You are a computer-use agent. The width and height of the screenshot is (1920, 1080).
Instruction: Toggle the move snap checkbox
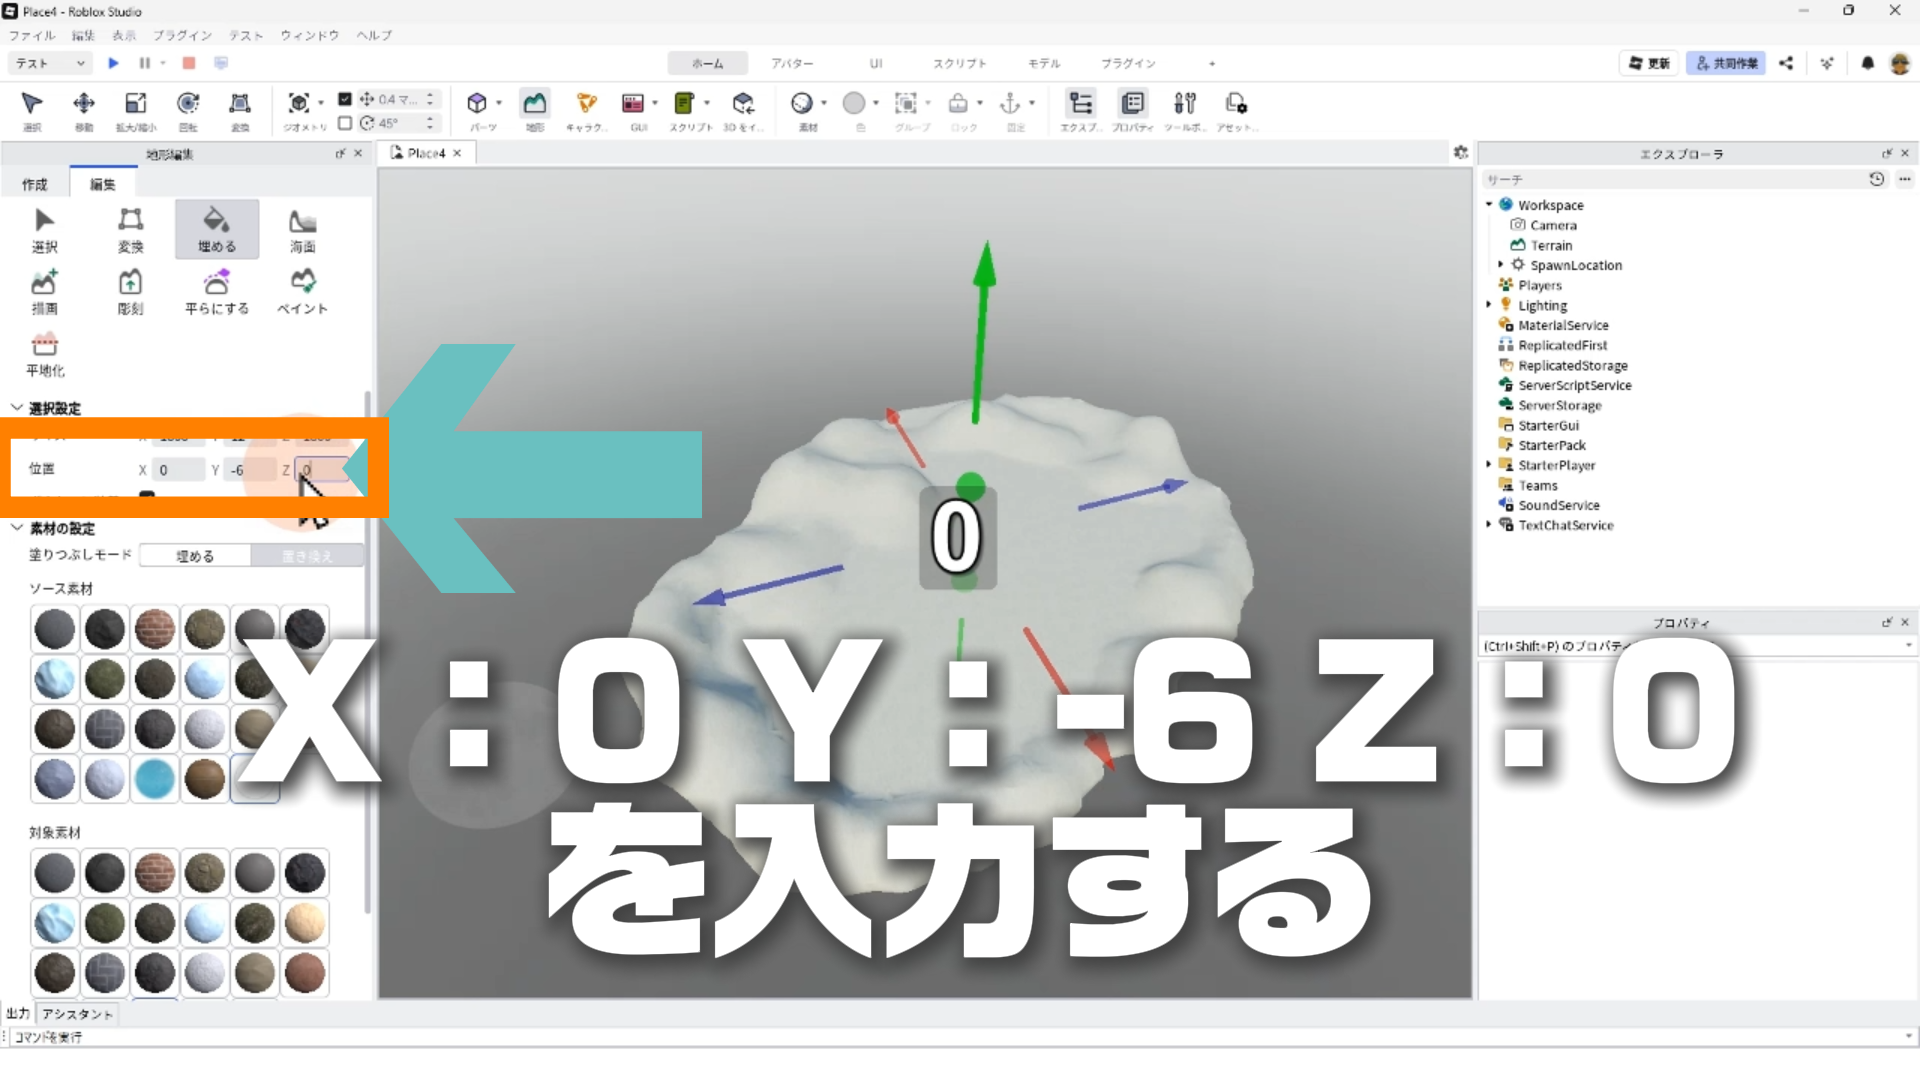pyautogui.click(x=345, y=99)
